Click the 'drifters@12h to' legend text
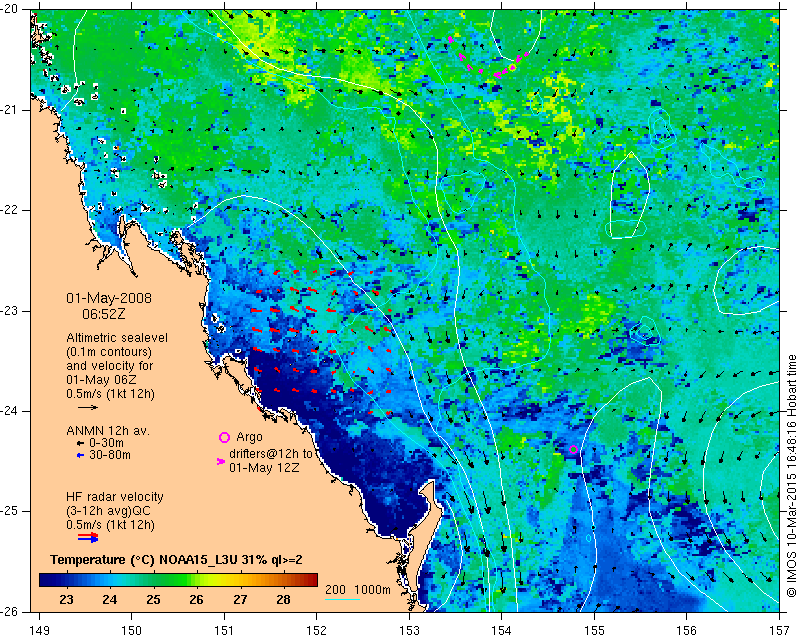 pos(270,454)
